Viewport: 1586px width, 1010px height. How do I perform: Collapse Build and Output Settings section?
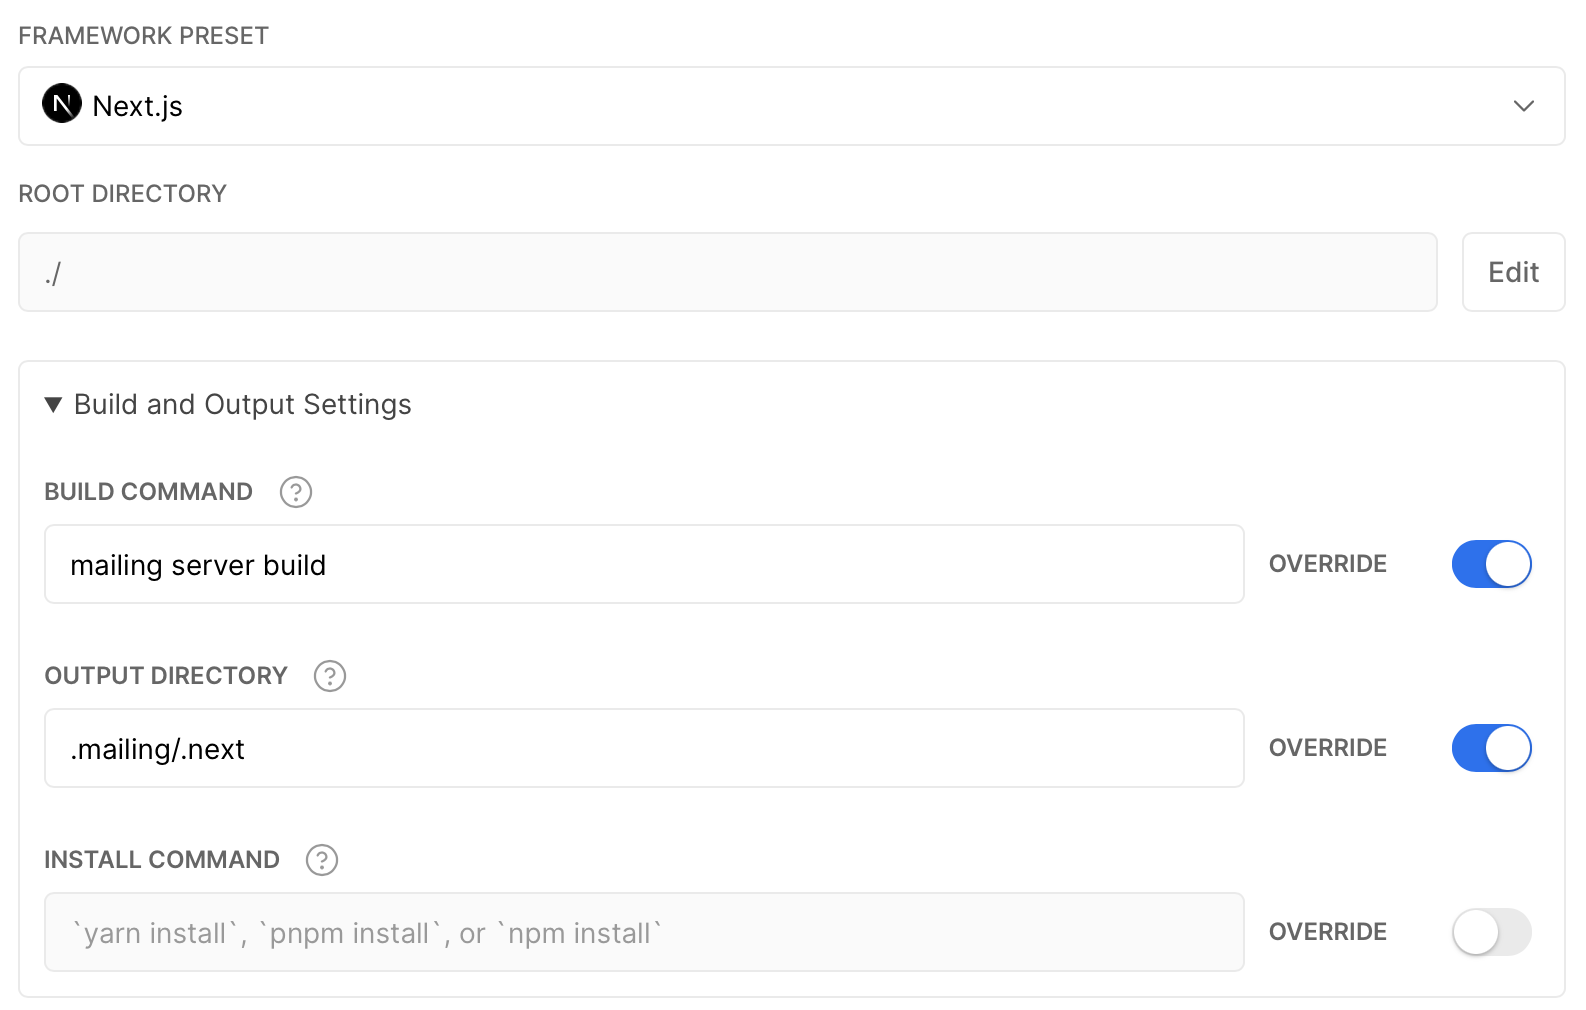(x=54, y=405)
